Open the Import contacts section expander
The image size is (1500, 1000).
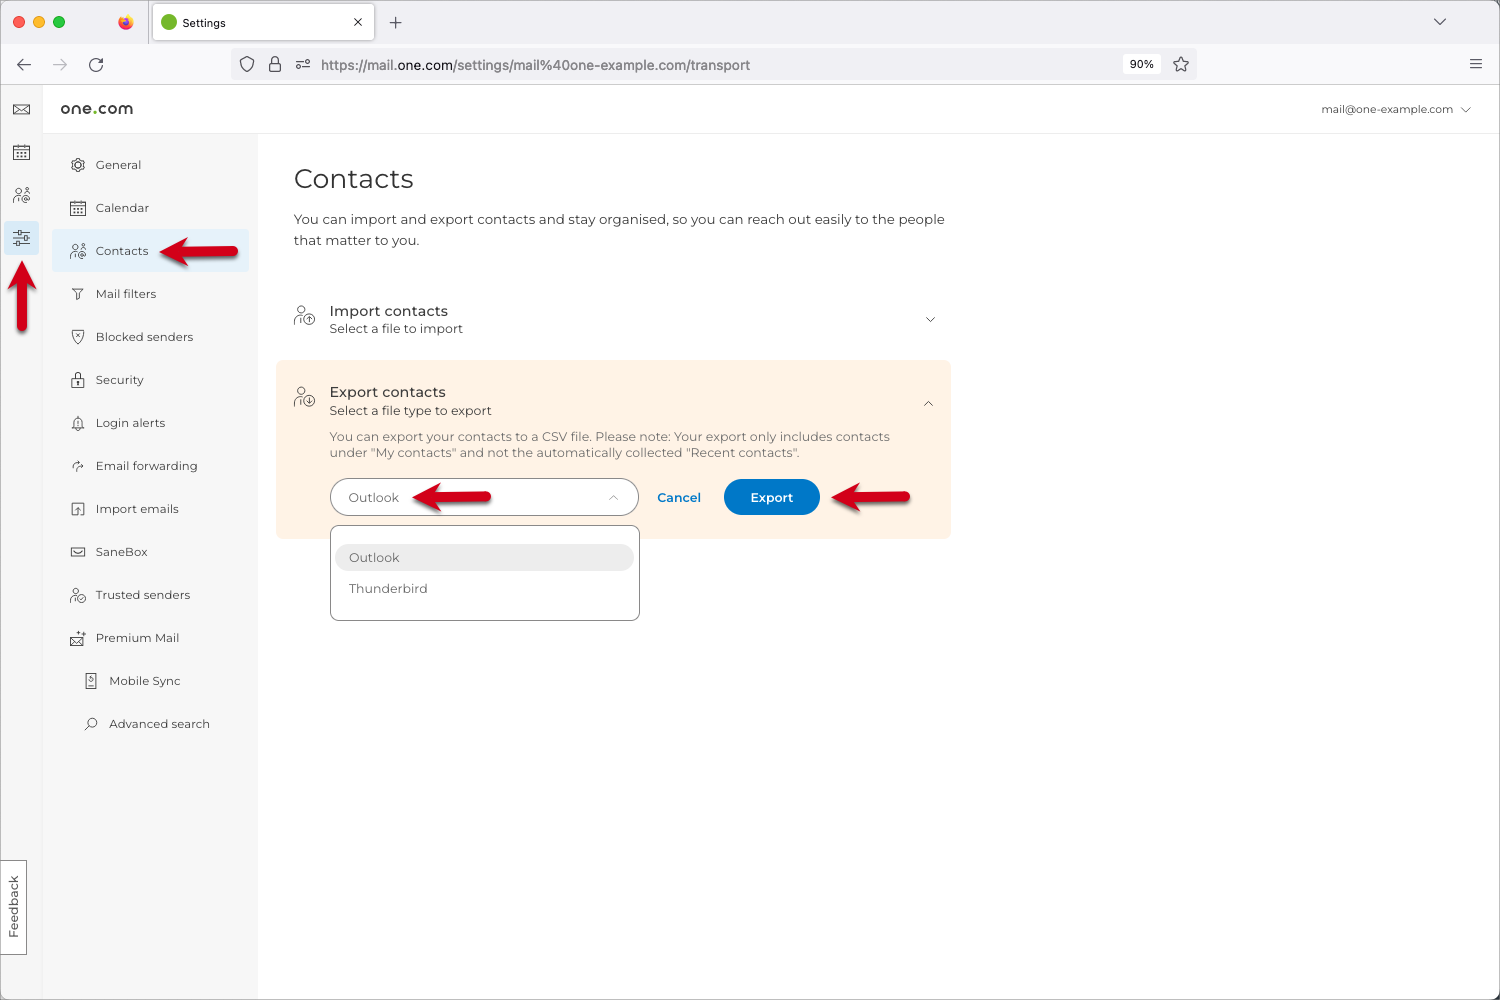point(929,319)
